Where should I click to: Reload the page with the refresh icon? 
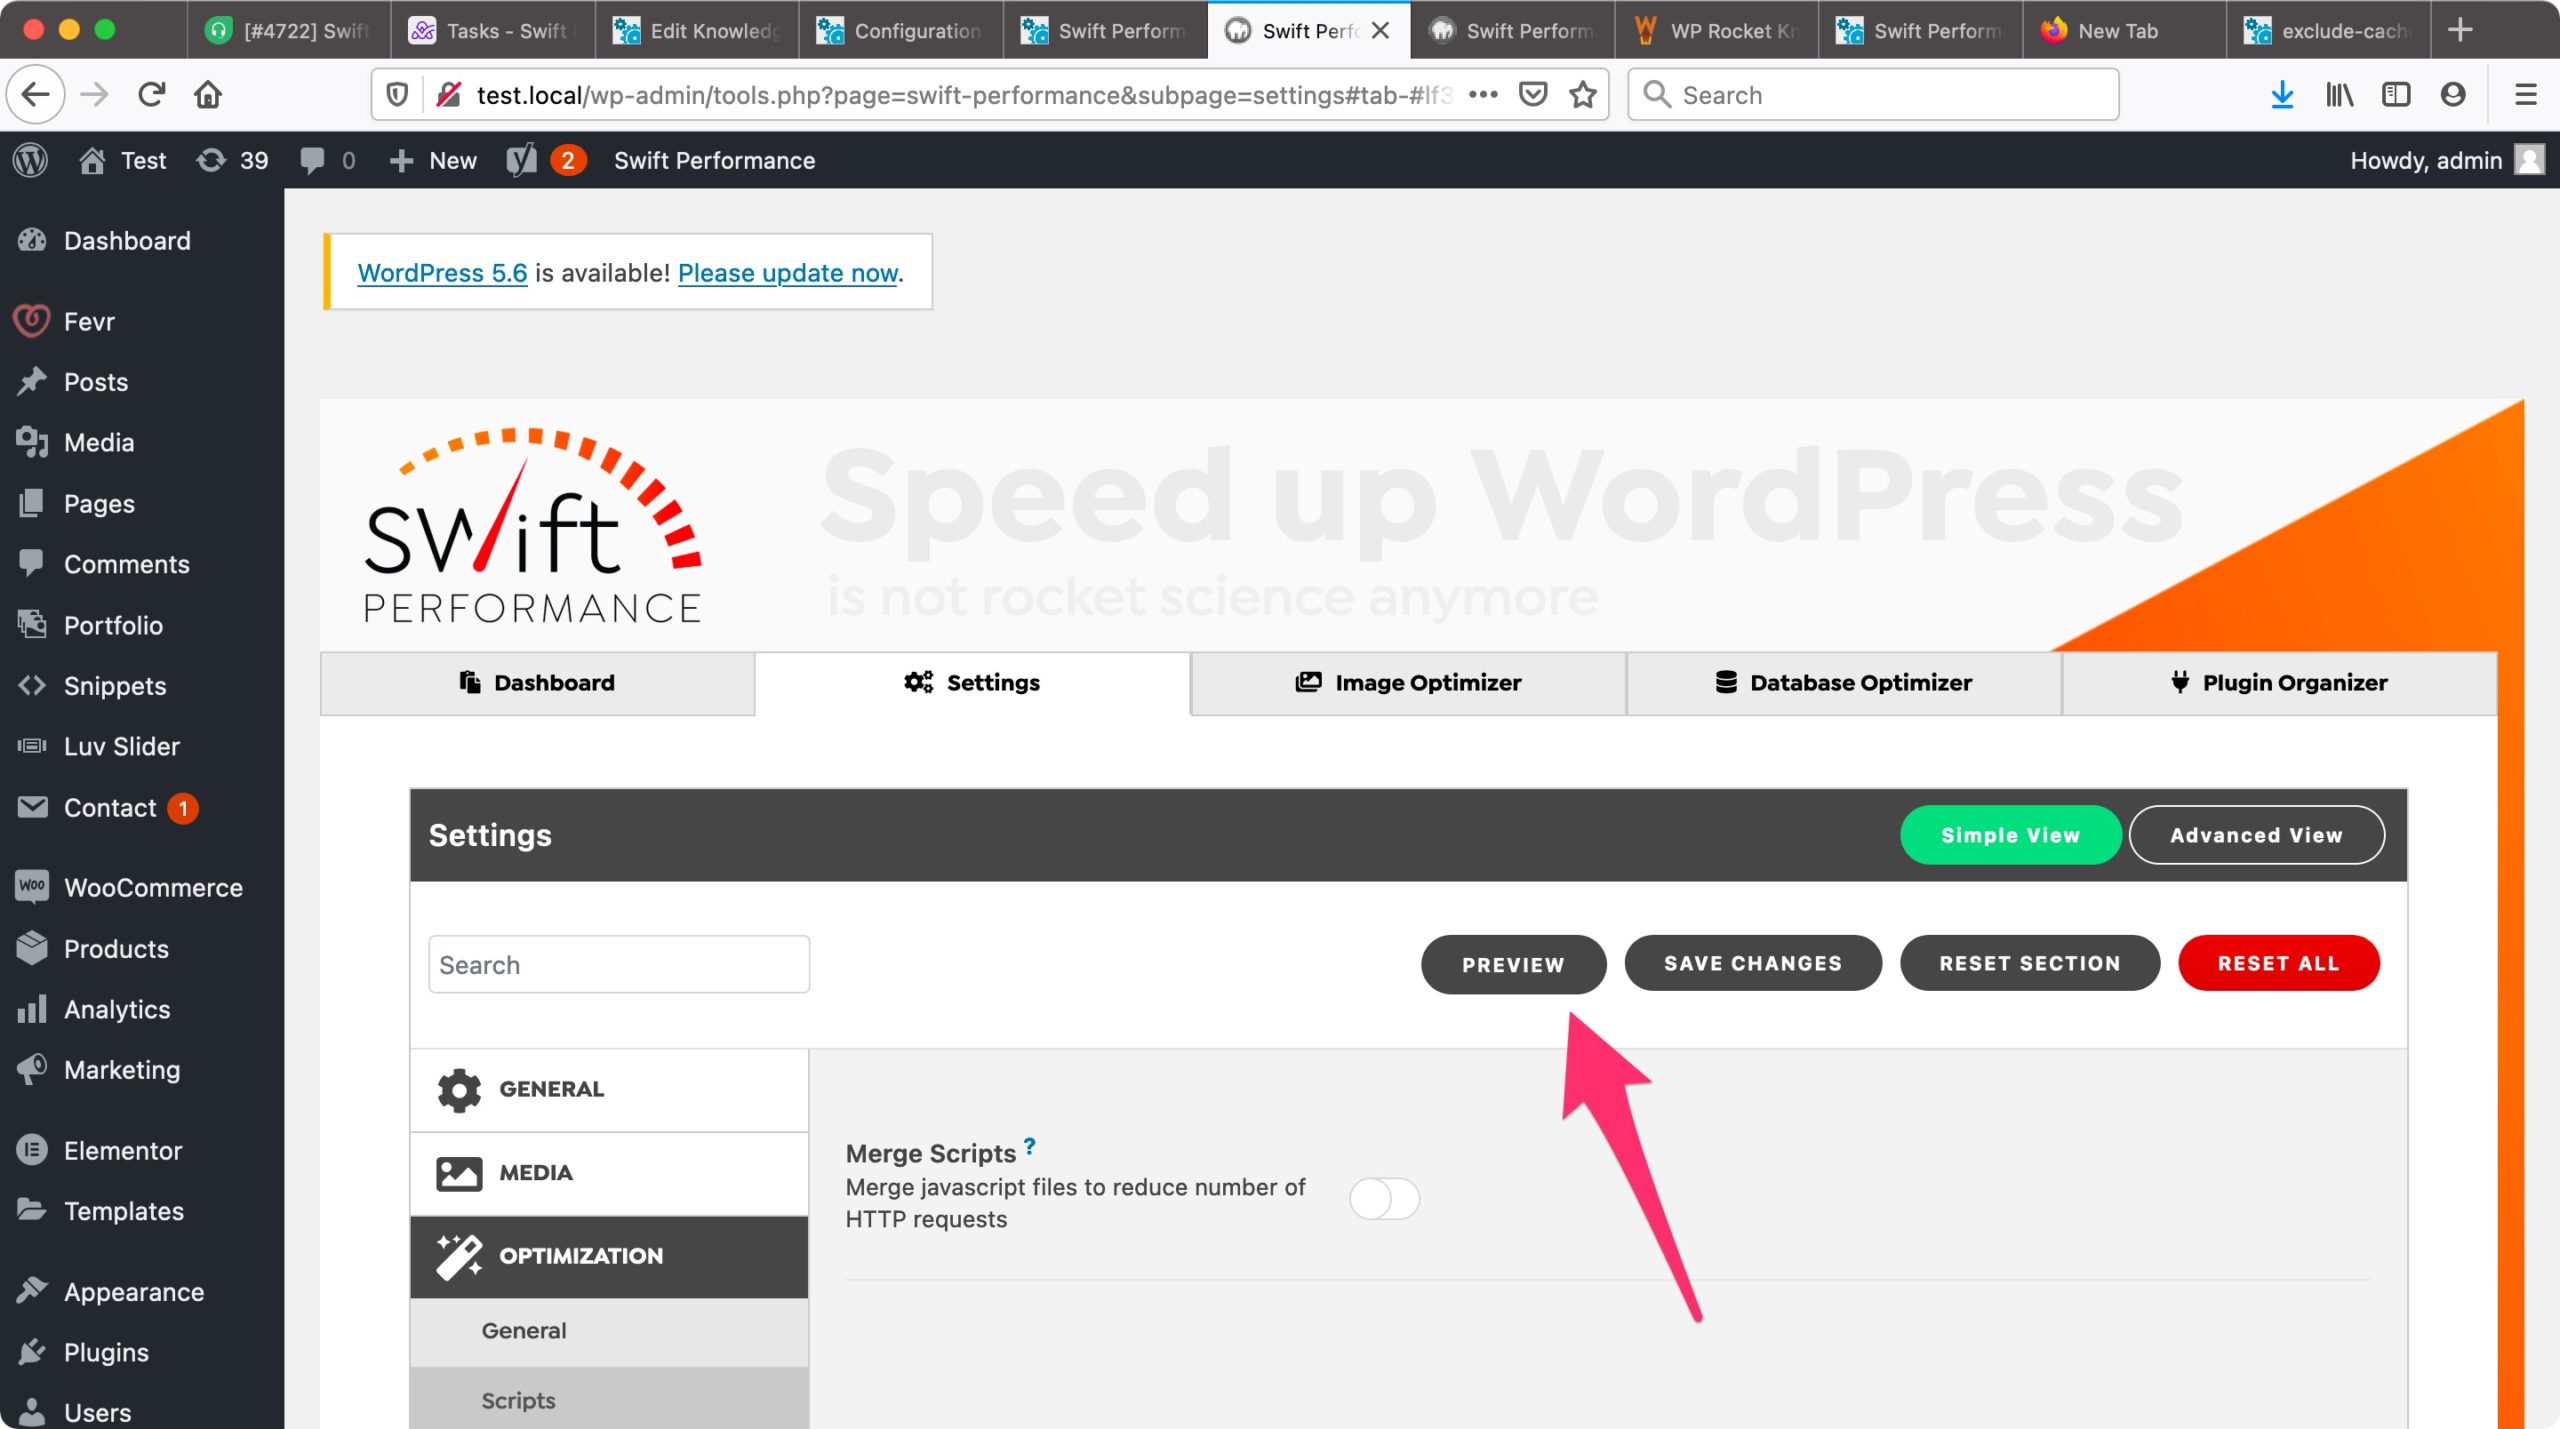point(151,95)
